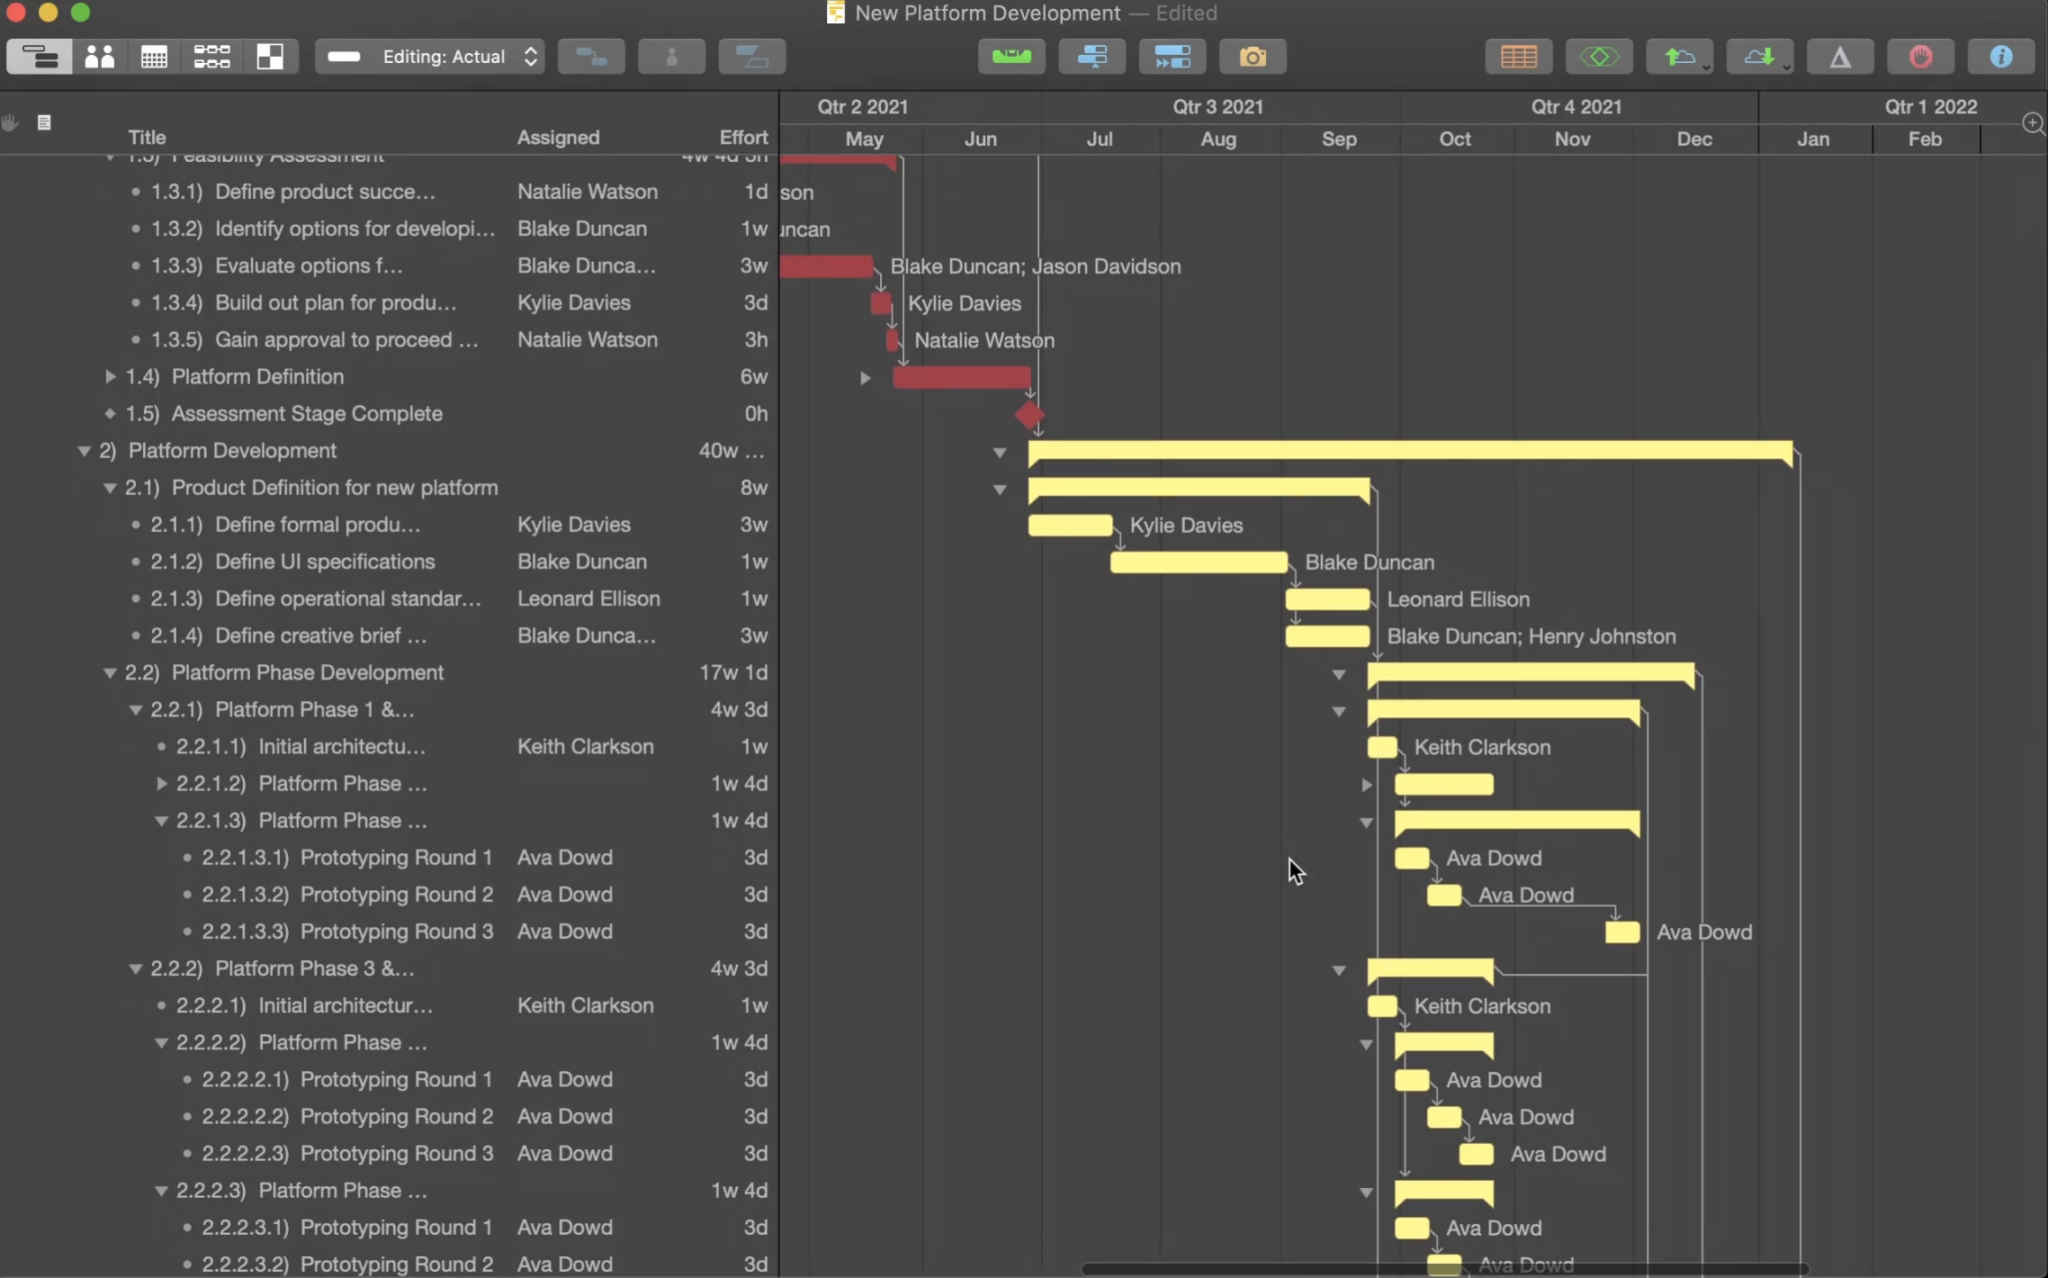
Task: Click the Effort column header
Action: coord(743,137)
